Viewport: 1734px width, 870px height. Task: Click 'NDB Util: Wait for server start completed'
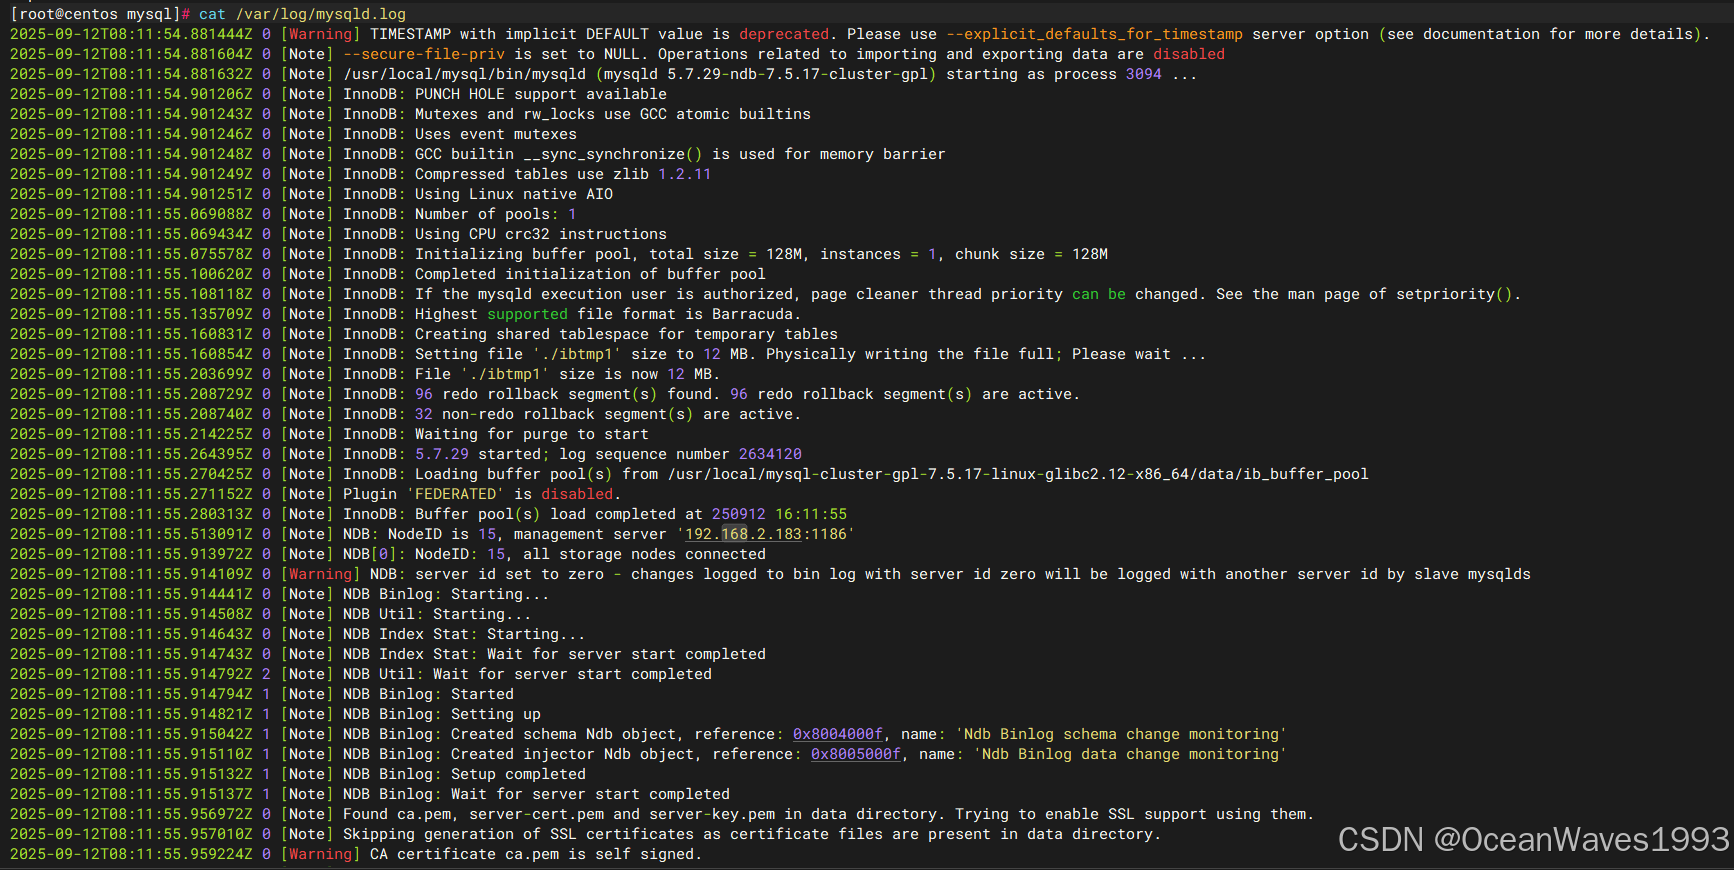click(527, 674)
